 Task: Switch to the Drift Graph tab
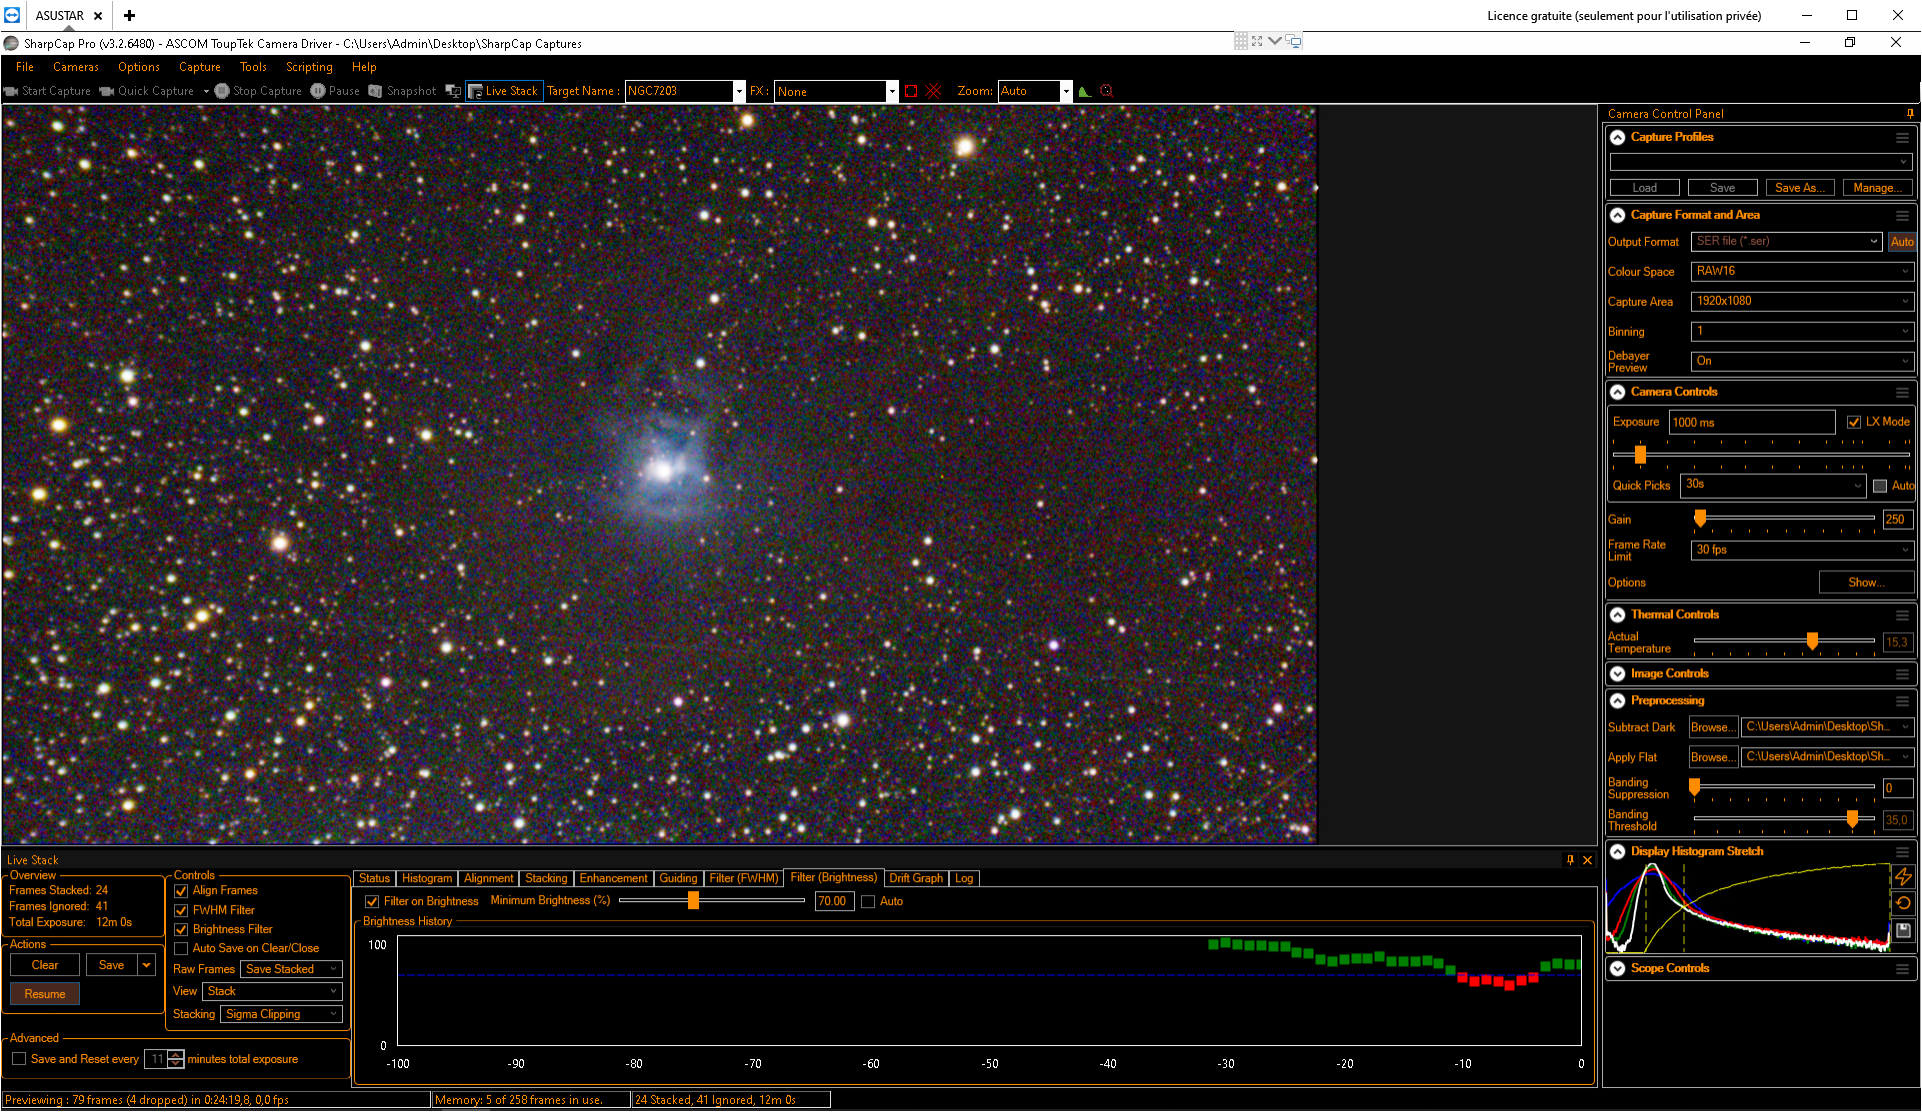click(916, 878)
